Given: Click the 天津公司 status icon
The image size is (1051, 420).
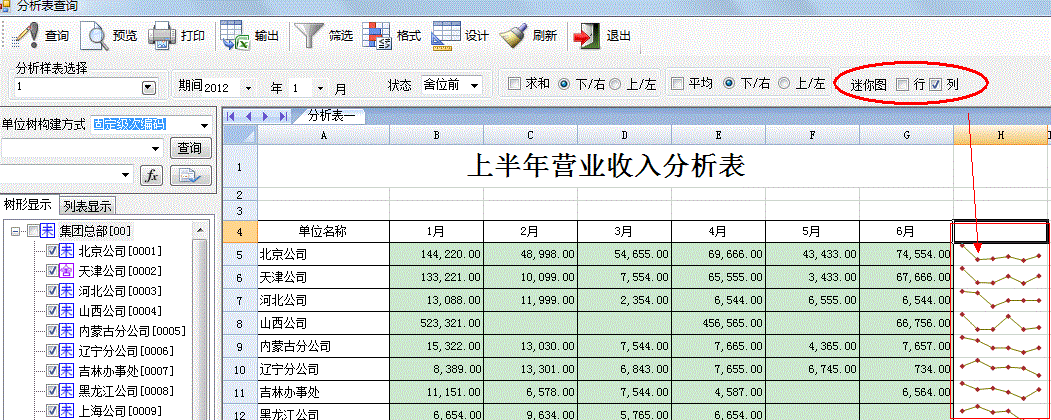Looking at the screenshot, I should tap(67, 271).
